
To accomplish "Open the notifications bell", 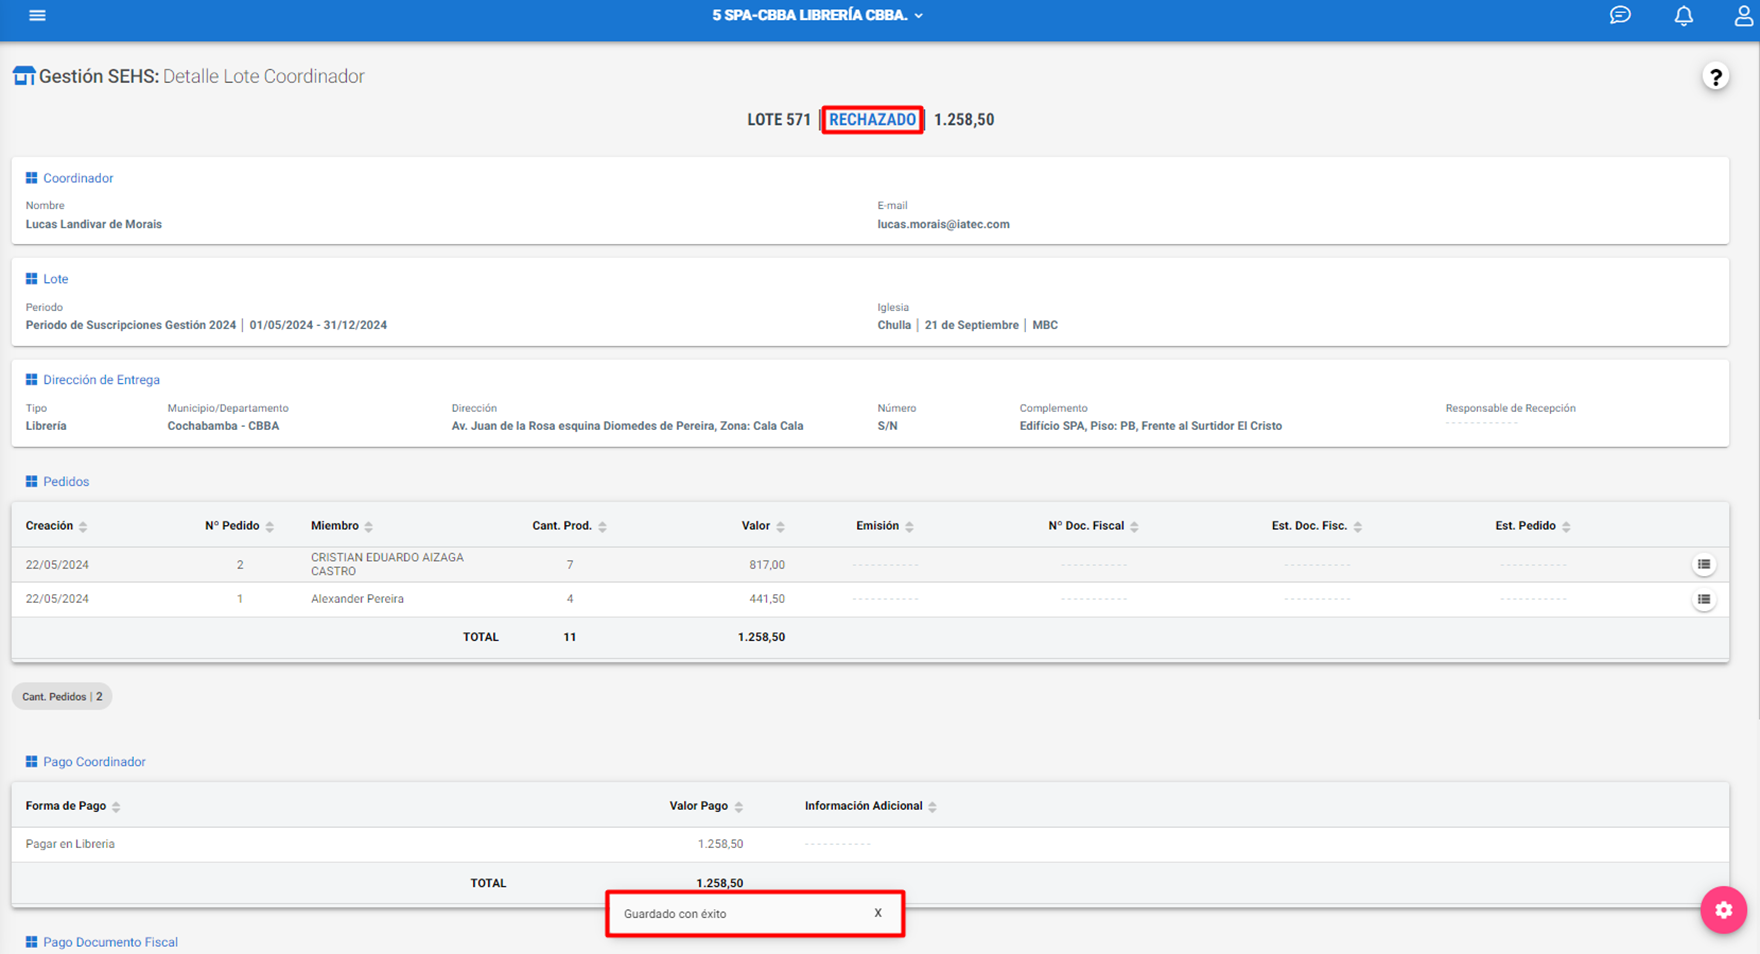I will [x=1684, y=15].
